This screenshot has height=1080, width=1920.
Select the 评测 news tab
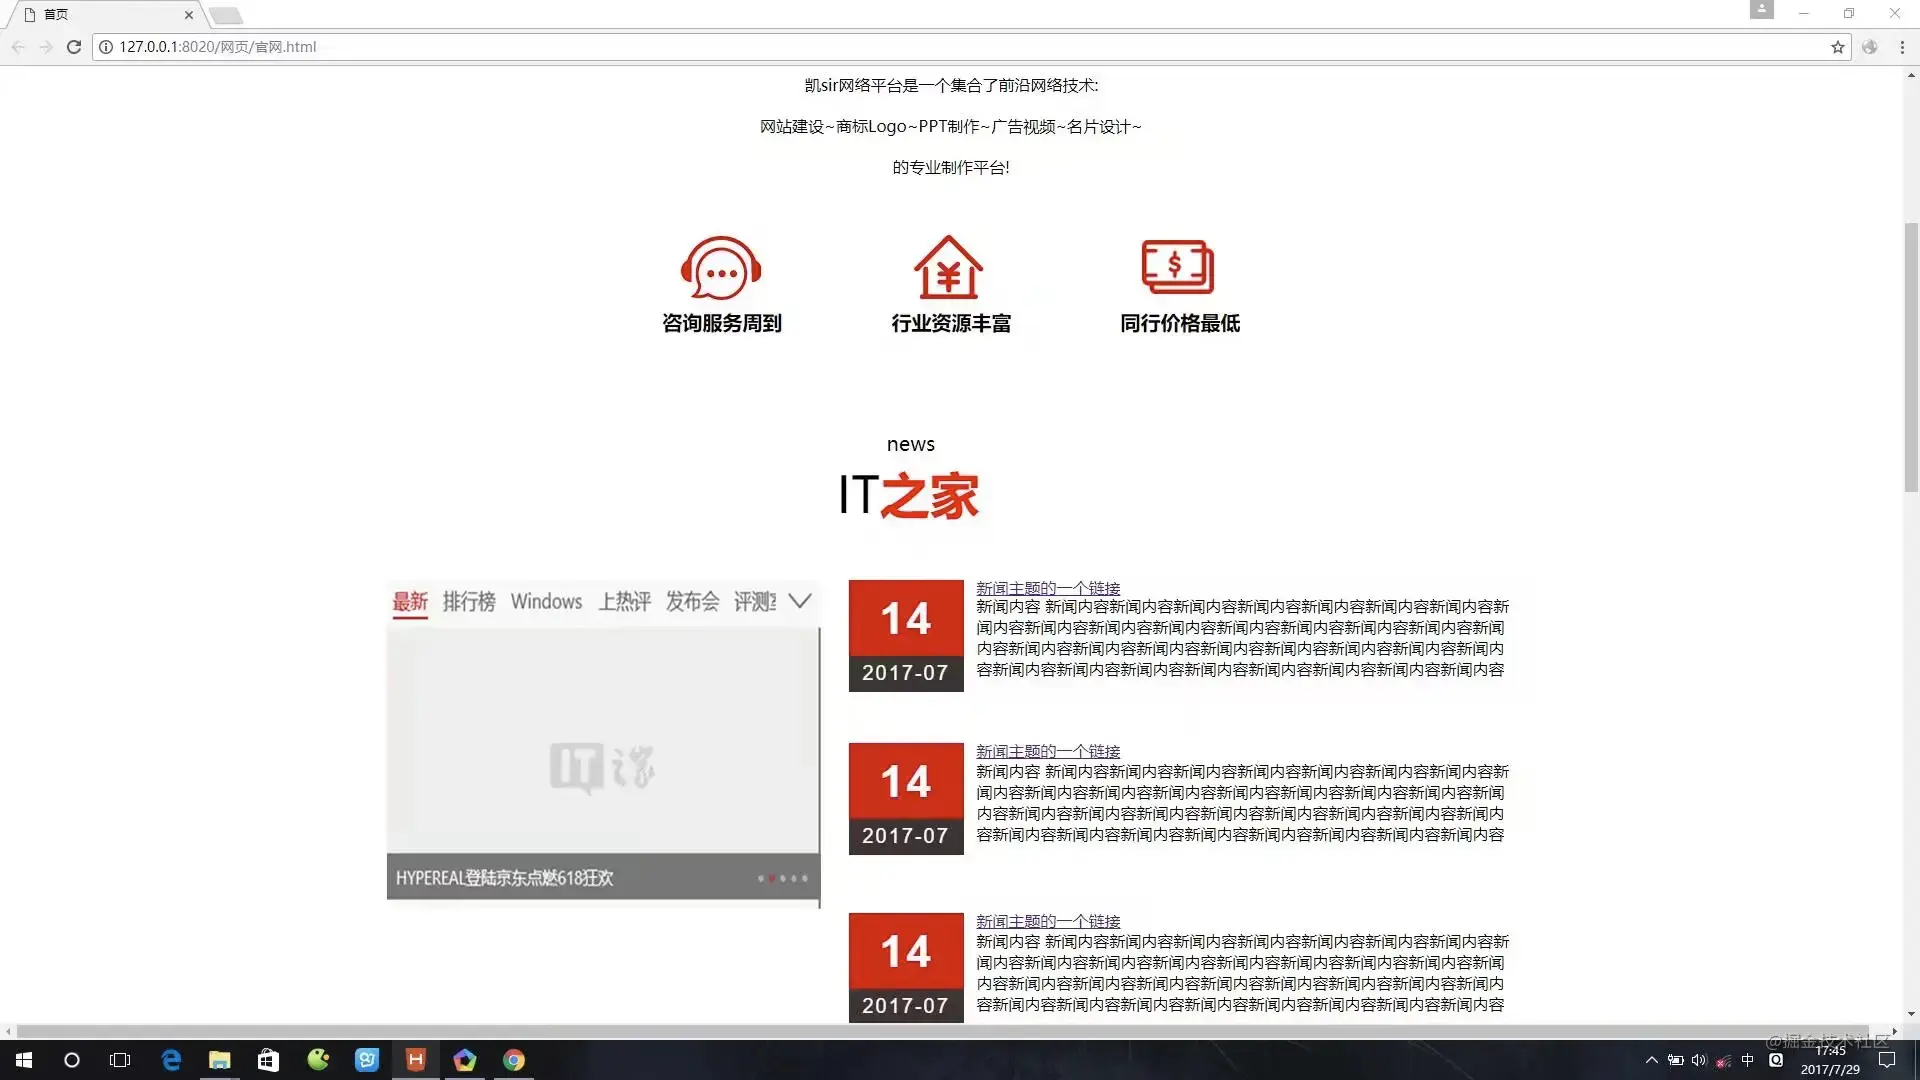(754, 601)
